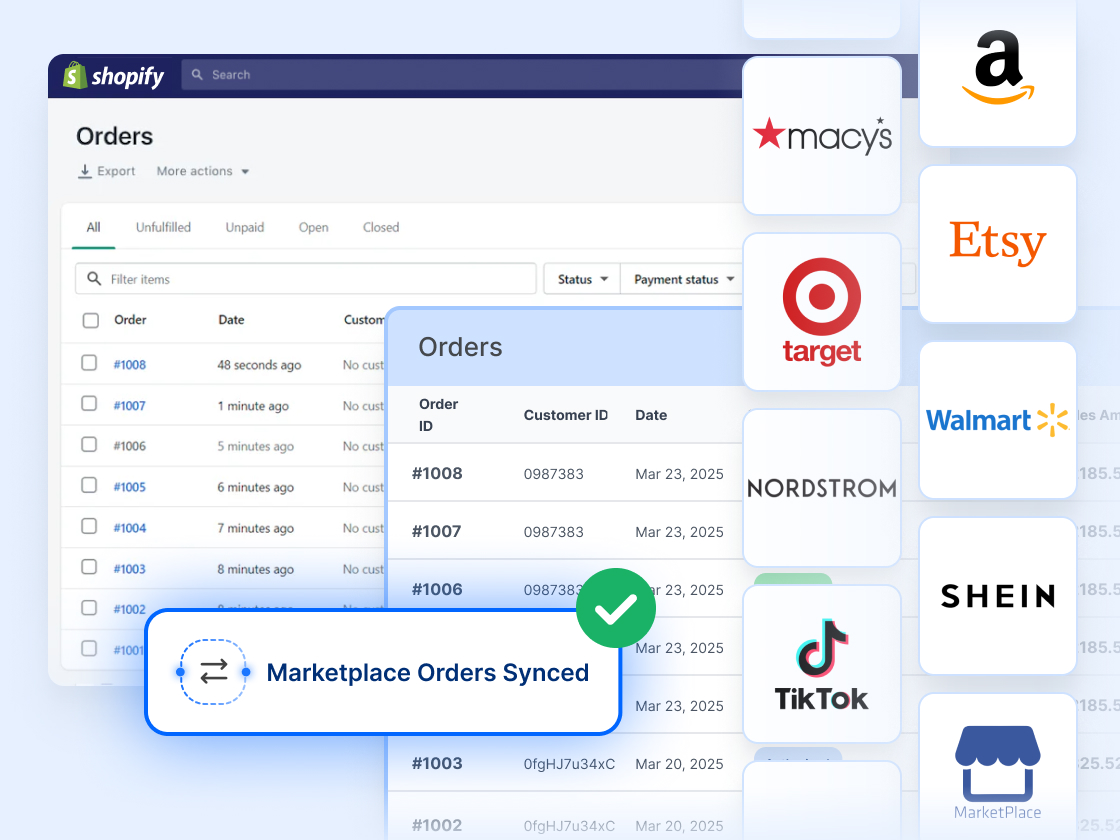Open the Amazon marketplace tile
The height and width of the screenshot is (840, 1120).
pos(998,72)
